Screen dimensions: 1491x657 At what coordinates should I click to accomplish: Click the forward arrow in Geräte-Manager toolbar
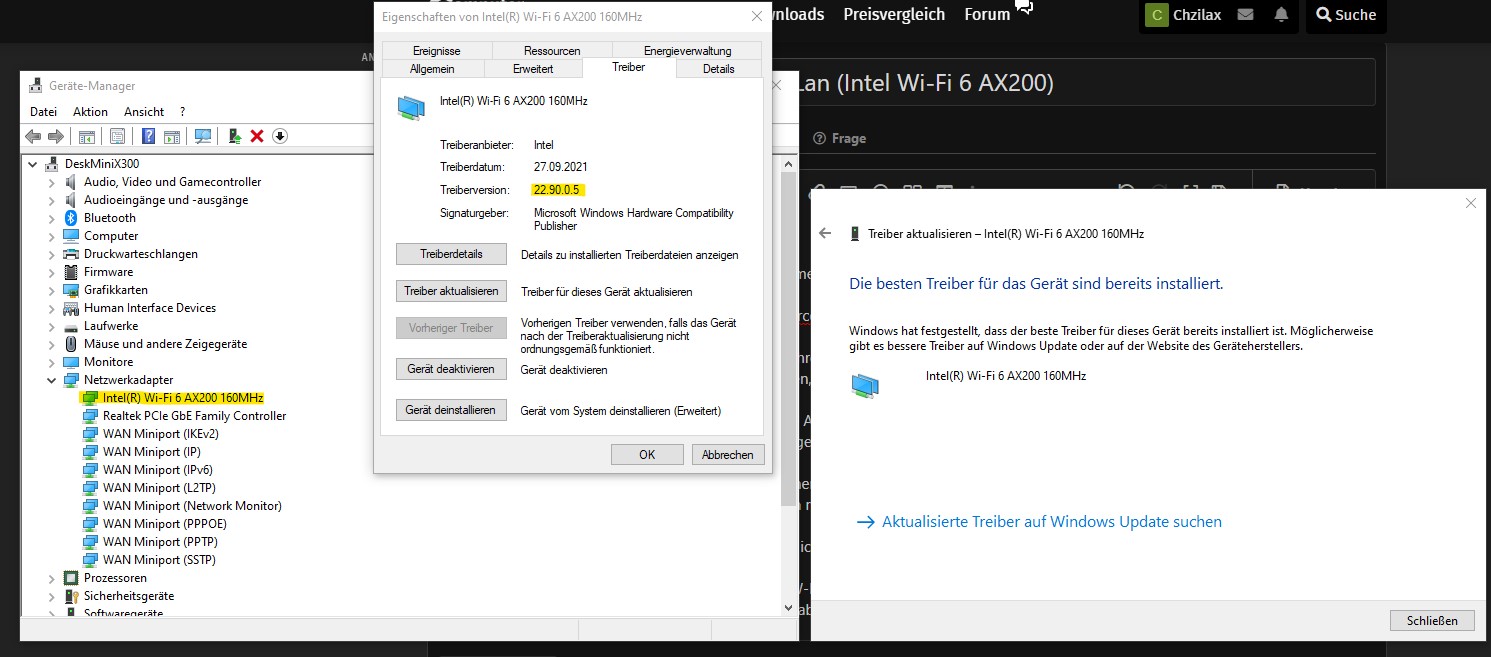coord(56,136)
